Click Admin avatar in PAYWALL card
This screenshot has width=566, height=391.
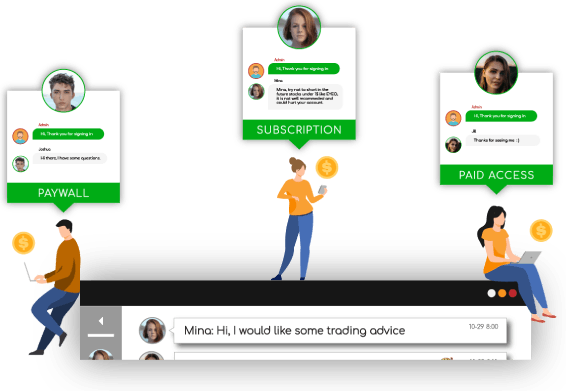(x=20, y=136)
